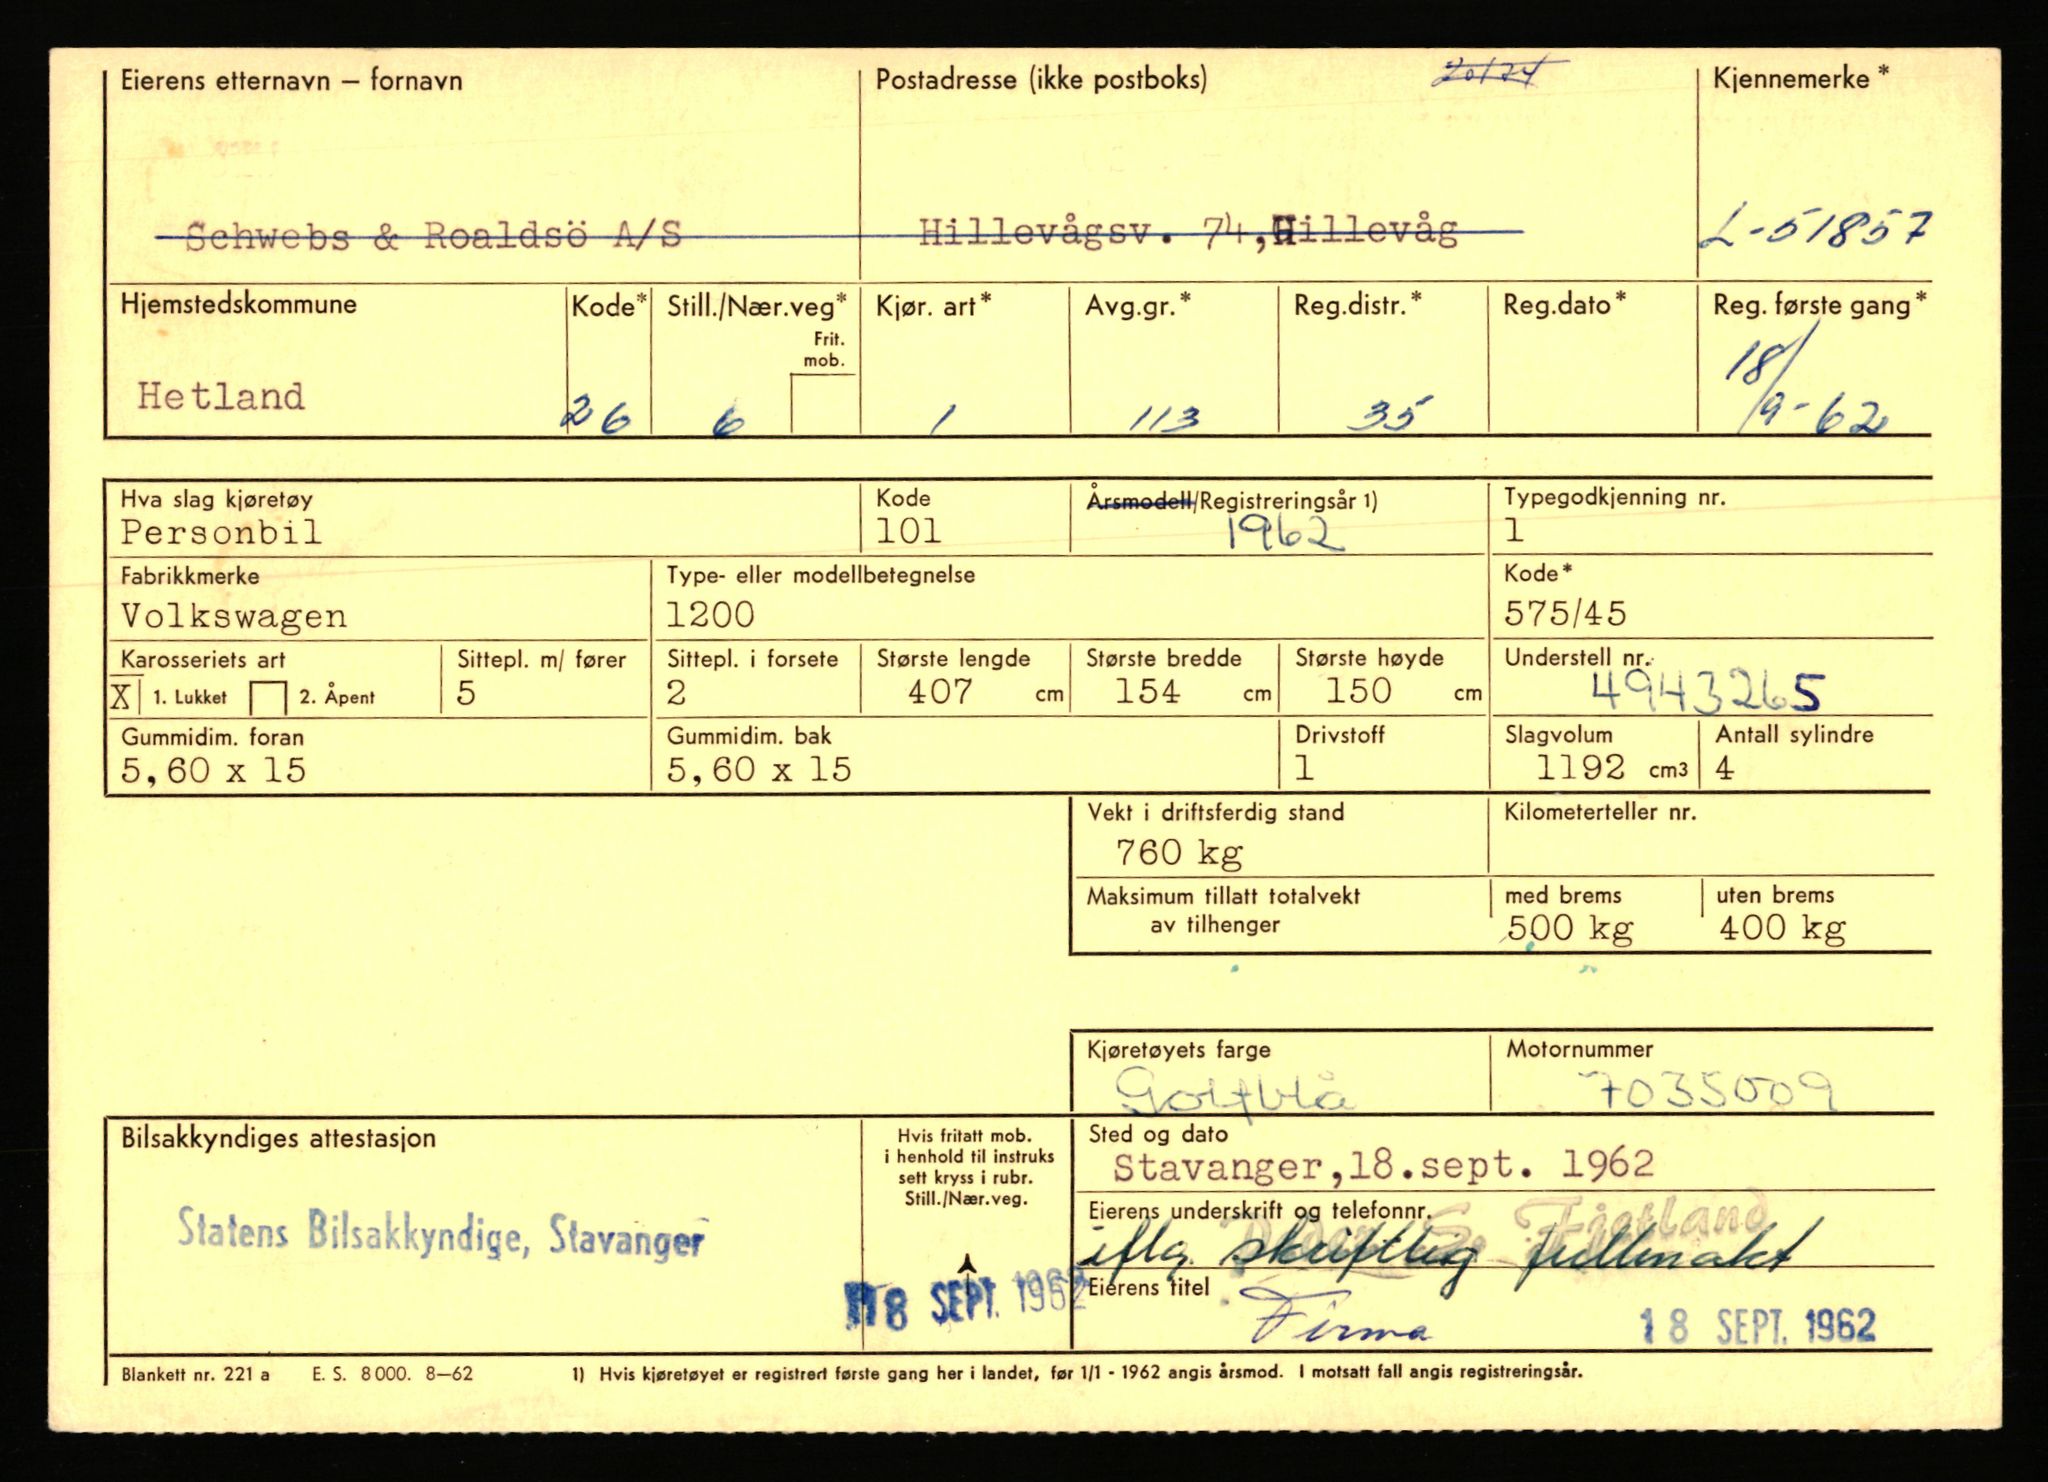Click the make 'Volkswagen'
The width and height of the screenshot is (2048, 1482).
(234, 616)
